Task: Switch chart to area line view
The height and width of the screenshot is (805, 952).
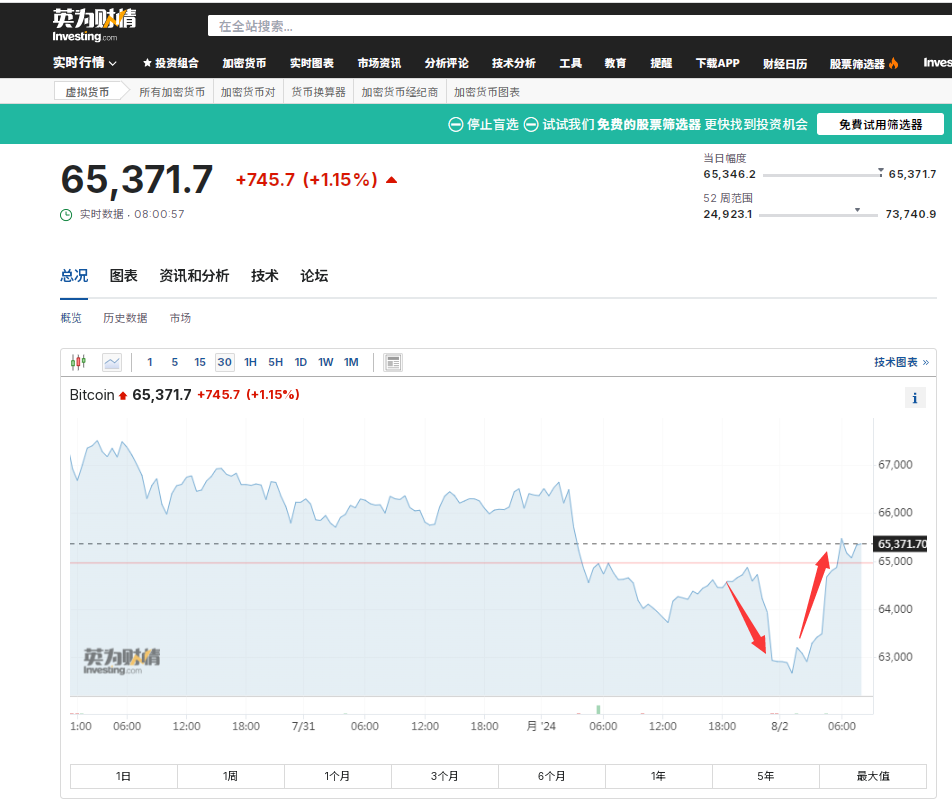Action: pyautogui.click(x=111, y=362)
